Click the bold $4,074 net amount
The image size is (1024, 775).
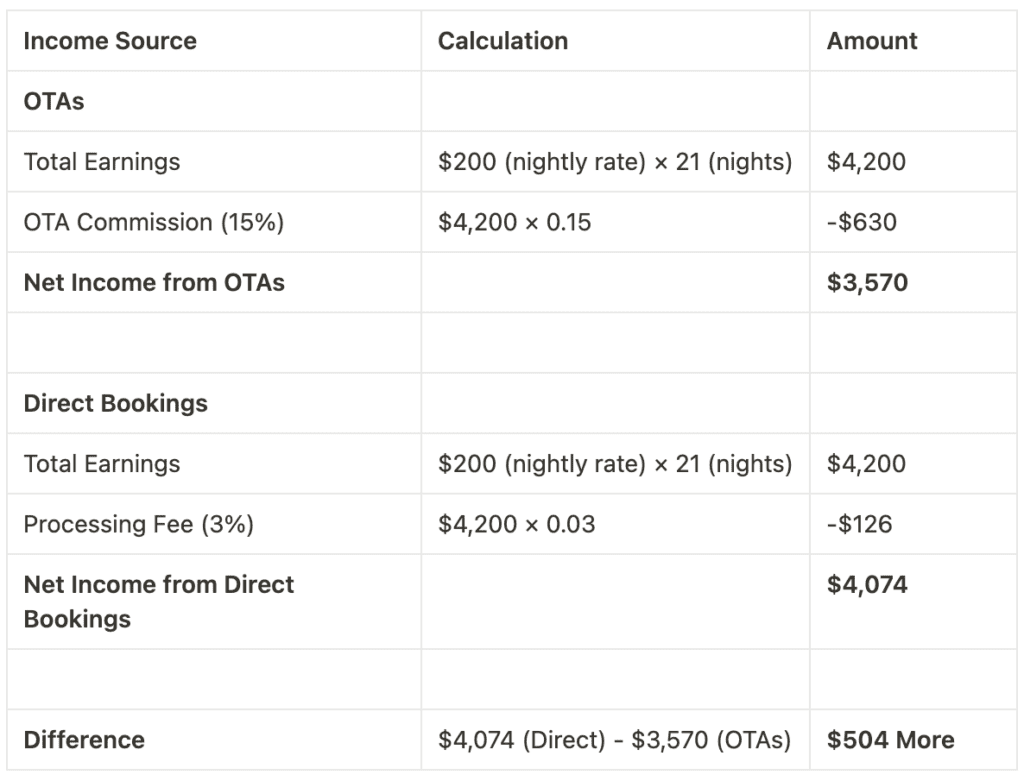[867, 585]
